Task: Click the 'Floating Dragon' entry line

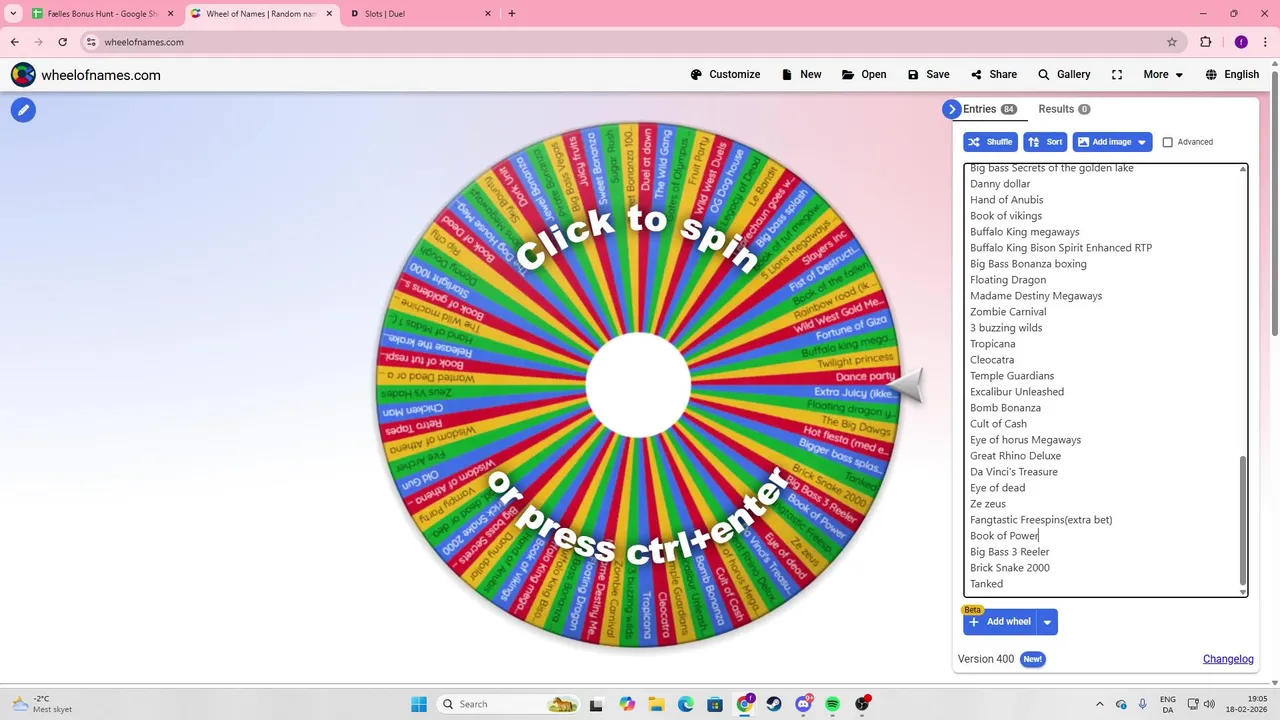Action: pos(1008,280)
